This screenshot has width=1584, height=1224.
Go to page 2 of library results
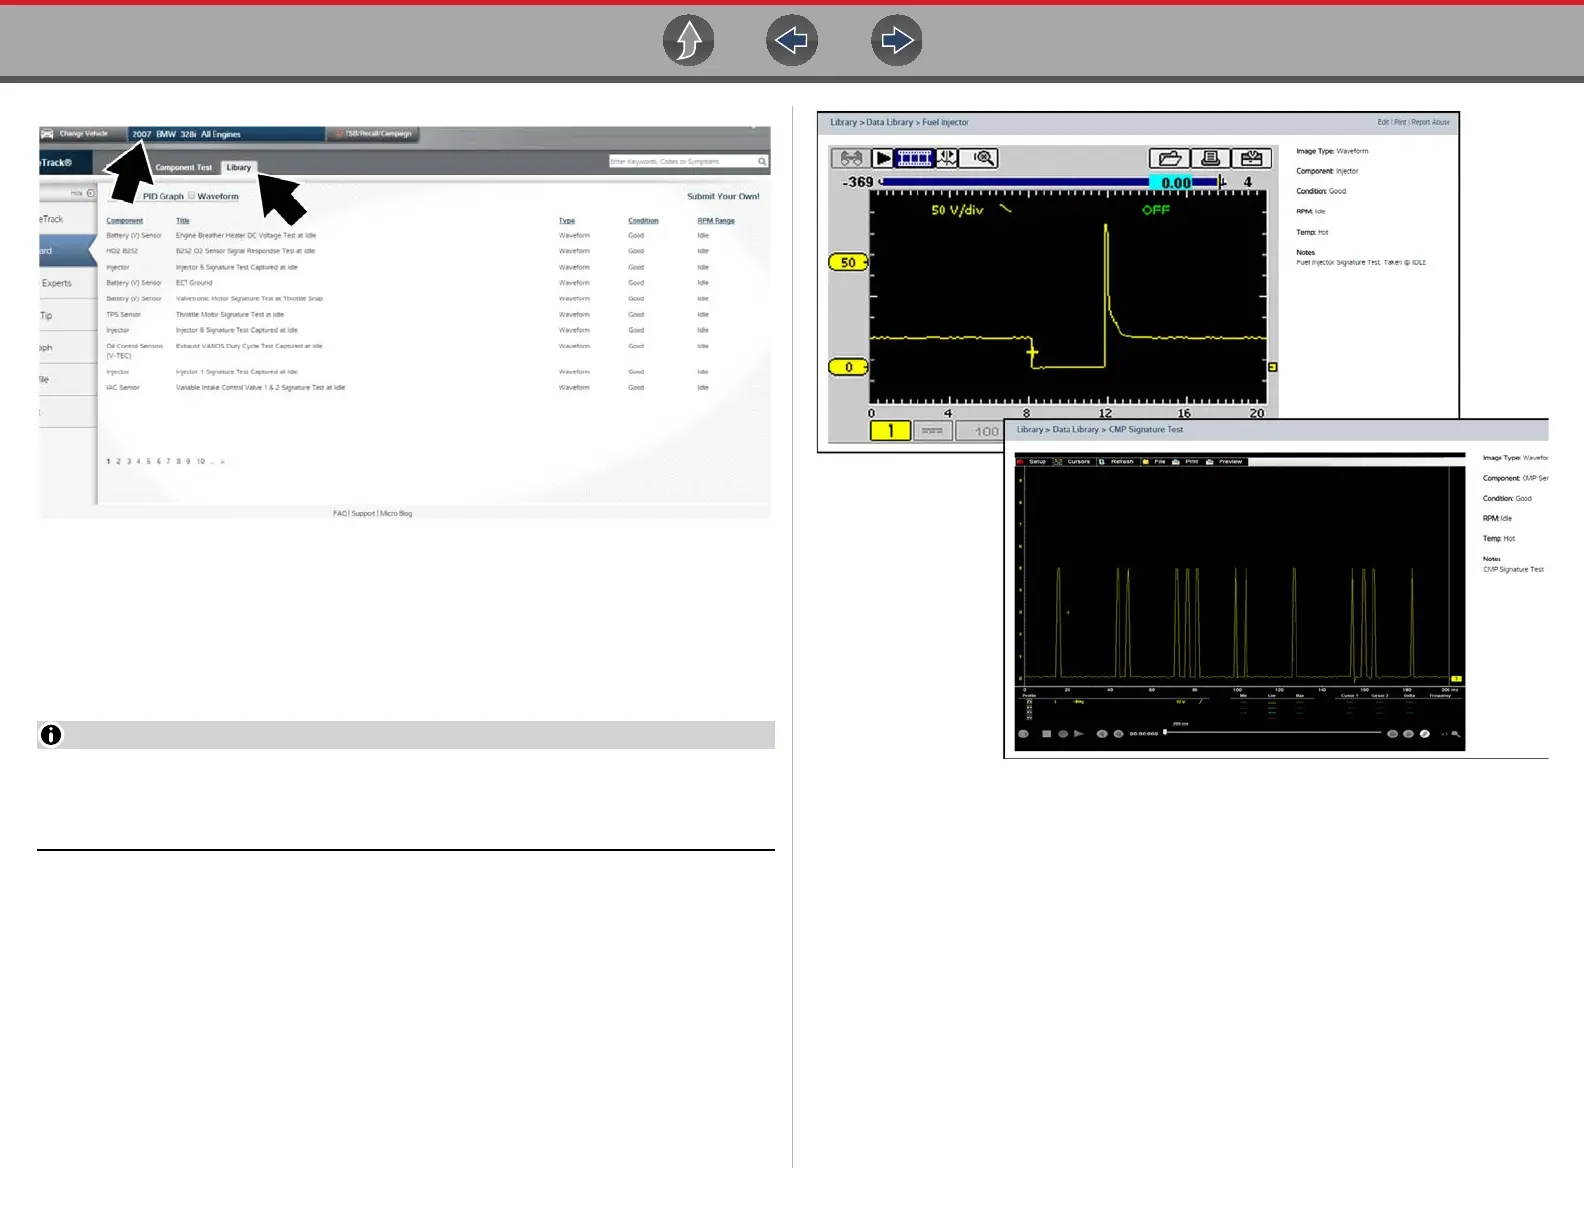[x=118, y=462]
